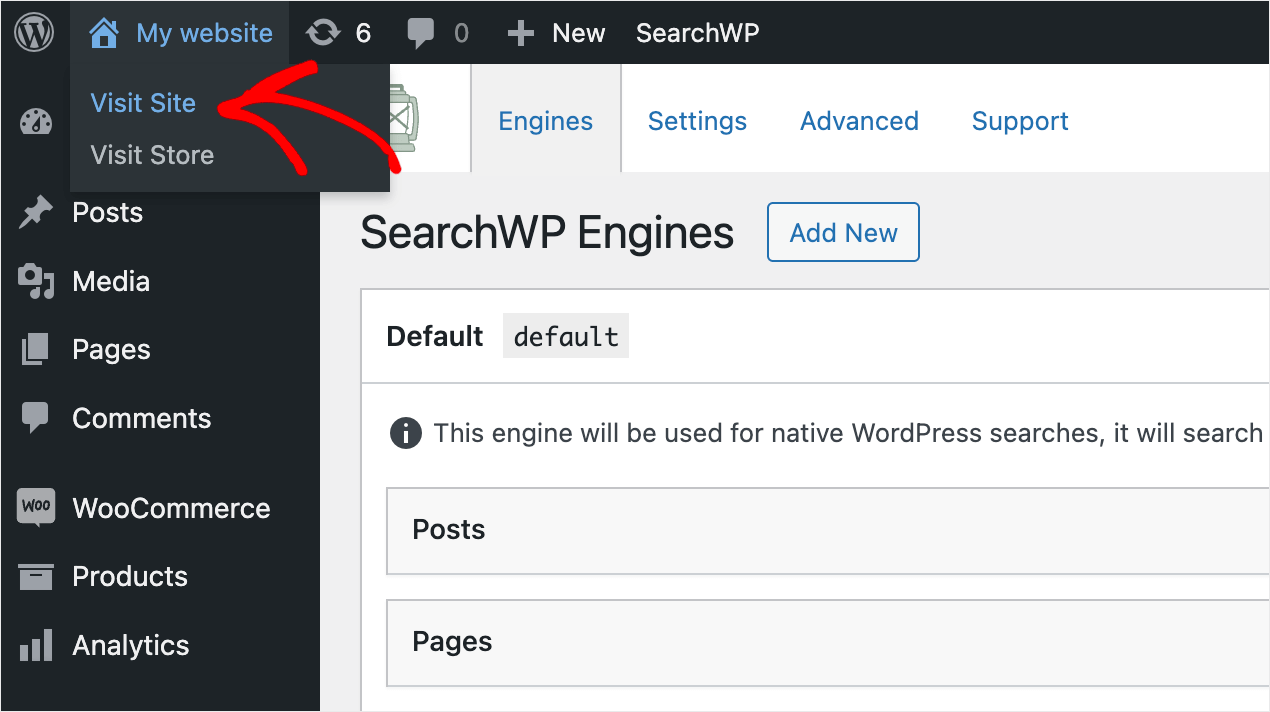Click the Pages stacked-sheets icon
Viewport: 1270px width, 712px height.
[35, 350]
